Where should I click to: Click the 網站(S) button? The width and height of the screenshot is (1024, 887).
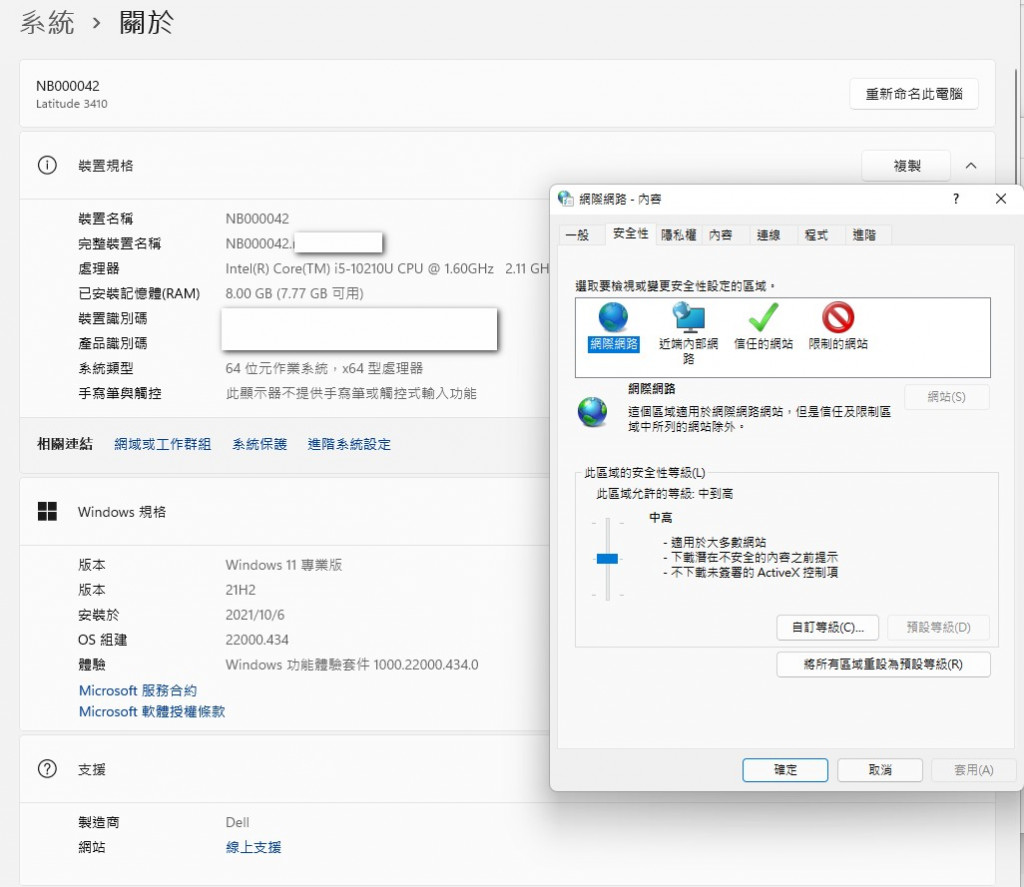[946, 397]
